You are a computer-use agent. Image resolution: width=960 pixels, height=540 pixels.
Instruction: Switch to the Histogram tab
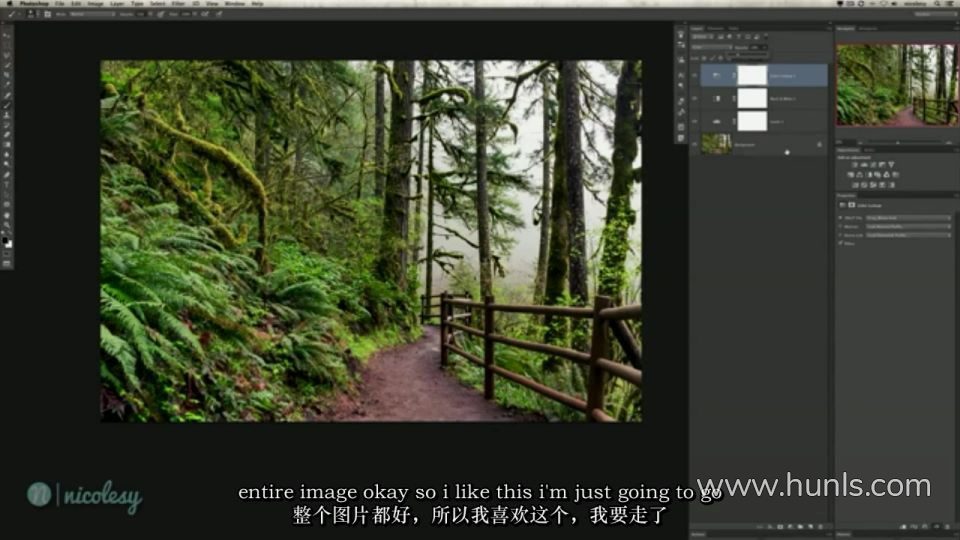tap(868, 28)
